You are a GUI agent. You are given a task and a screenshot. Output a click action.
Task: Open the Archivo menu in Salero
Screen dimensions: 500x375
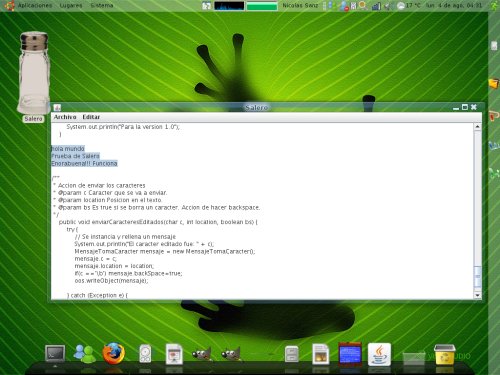[65, 117]
